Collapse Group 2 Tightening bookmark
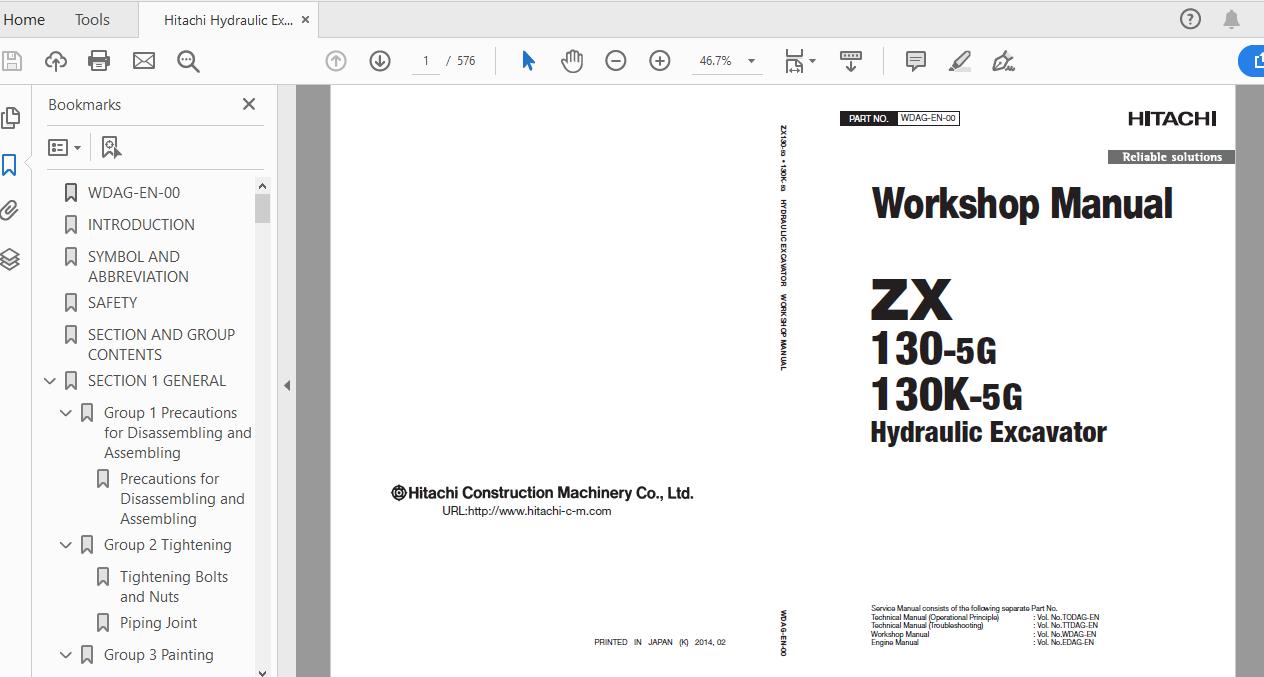Image resolution: width=1264 pixels, height=677 pixels. [66, 545]
